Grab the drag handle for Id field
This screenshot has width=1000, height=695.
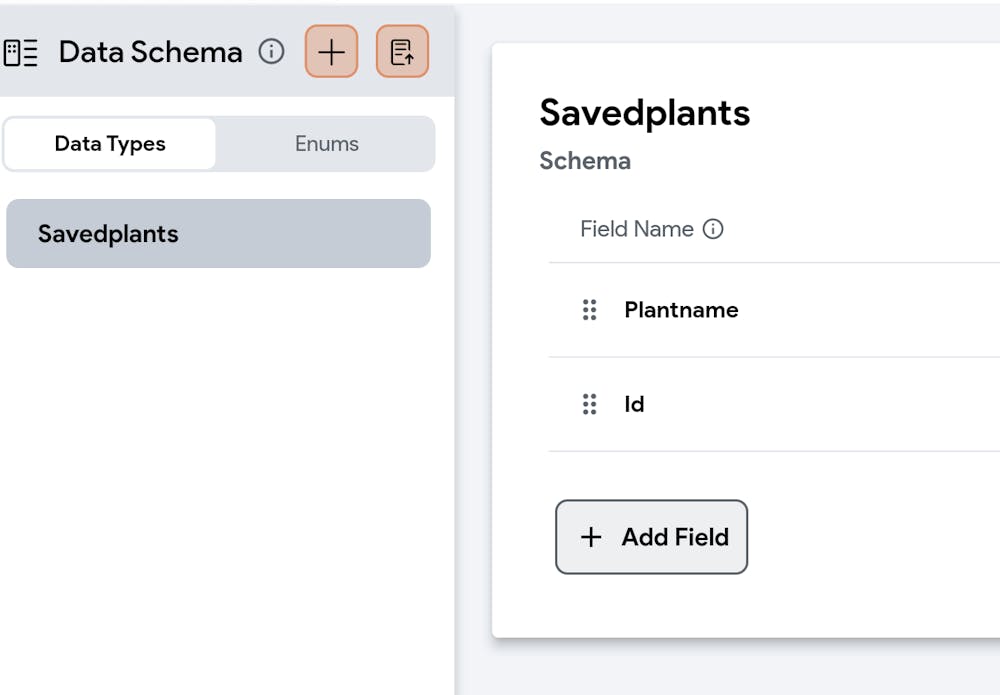(x=590, y=404)
